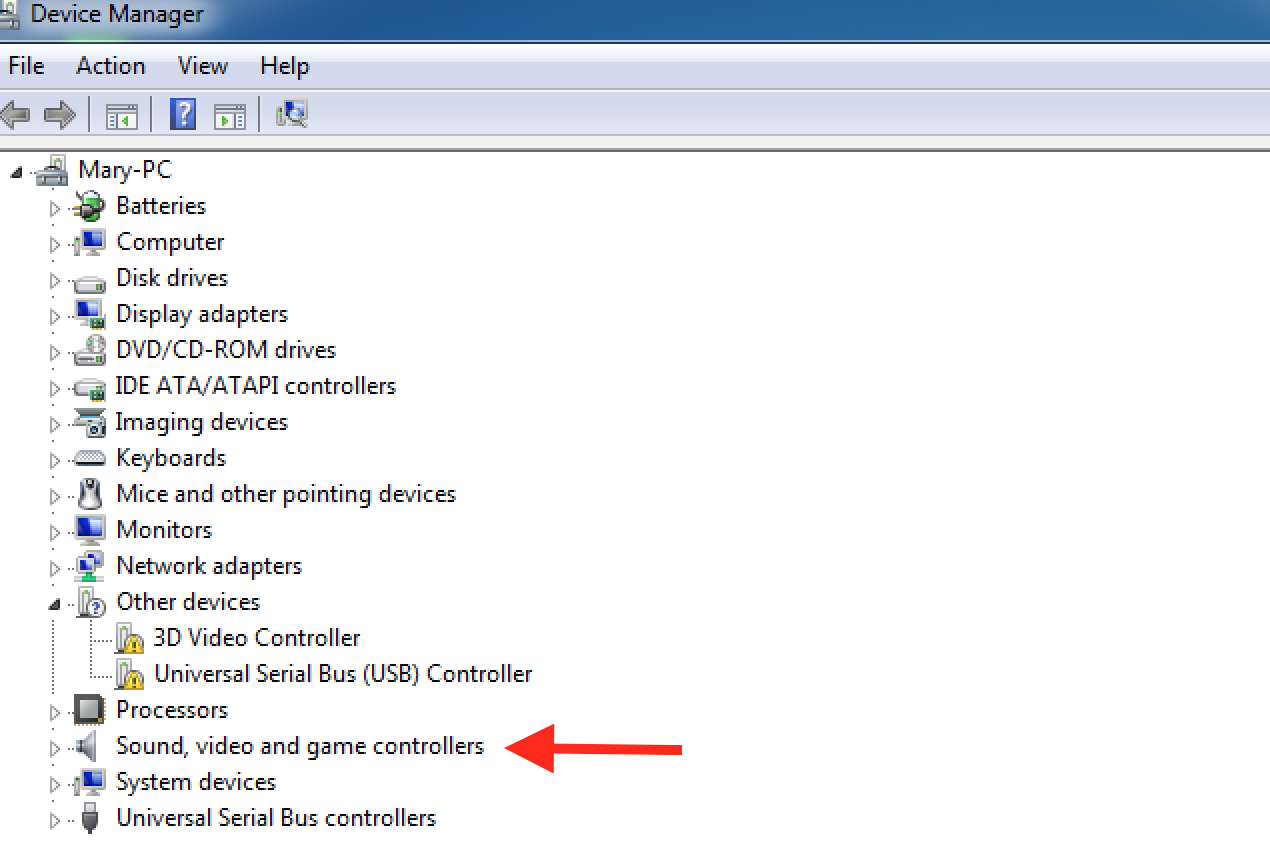Click the Device Manager title bar icon

pyautogui.click(x=10, y=13)
